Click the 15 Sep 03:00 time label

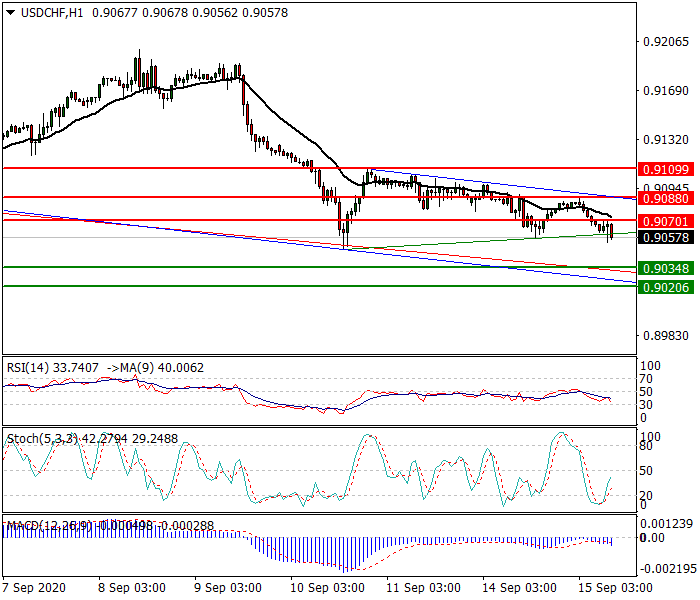616,588
